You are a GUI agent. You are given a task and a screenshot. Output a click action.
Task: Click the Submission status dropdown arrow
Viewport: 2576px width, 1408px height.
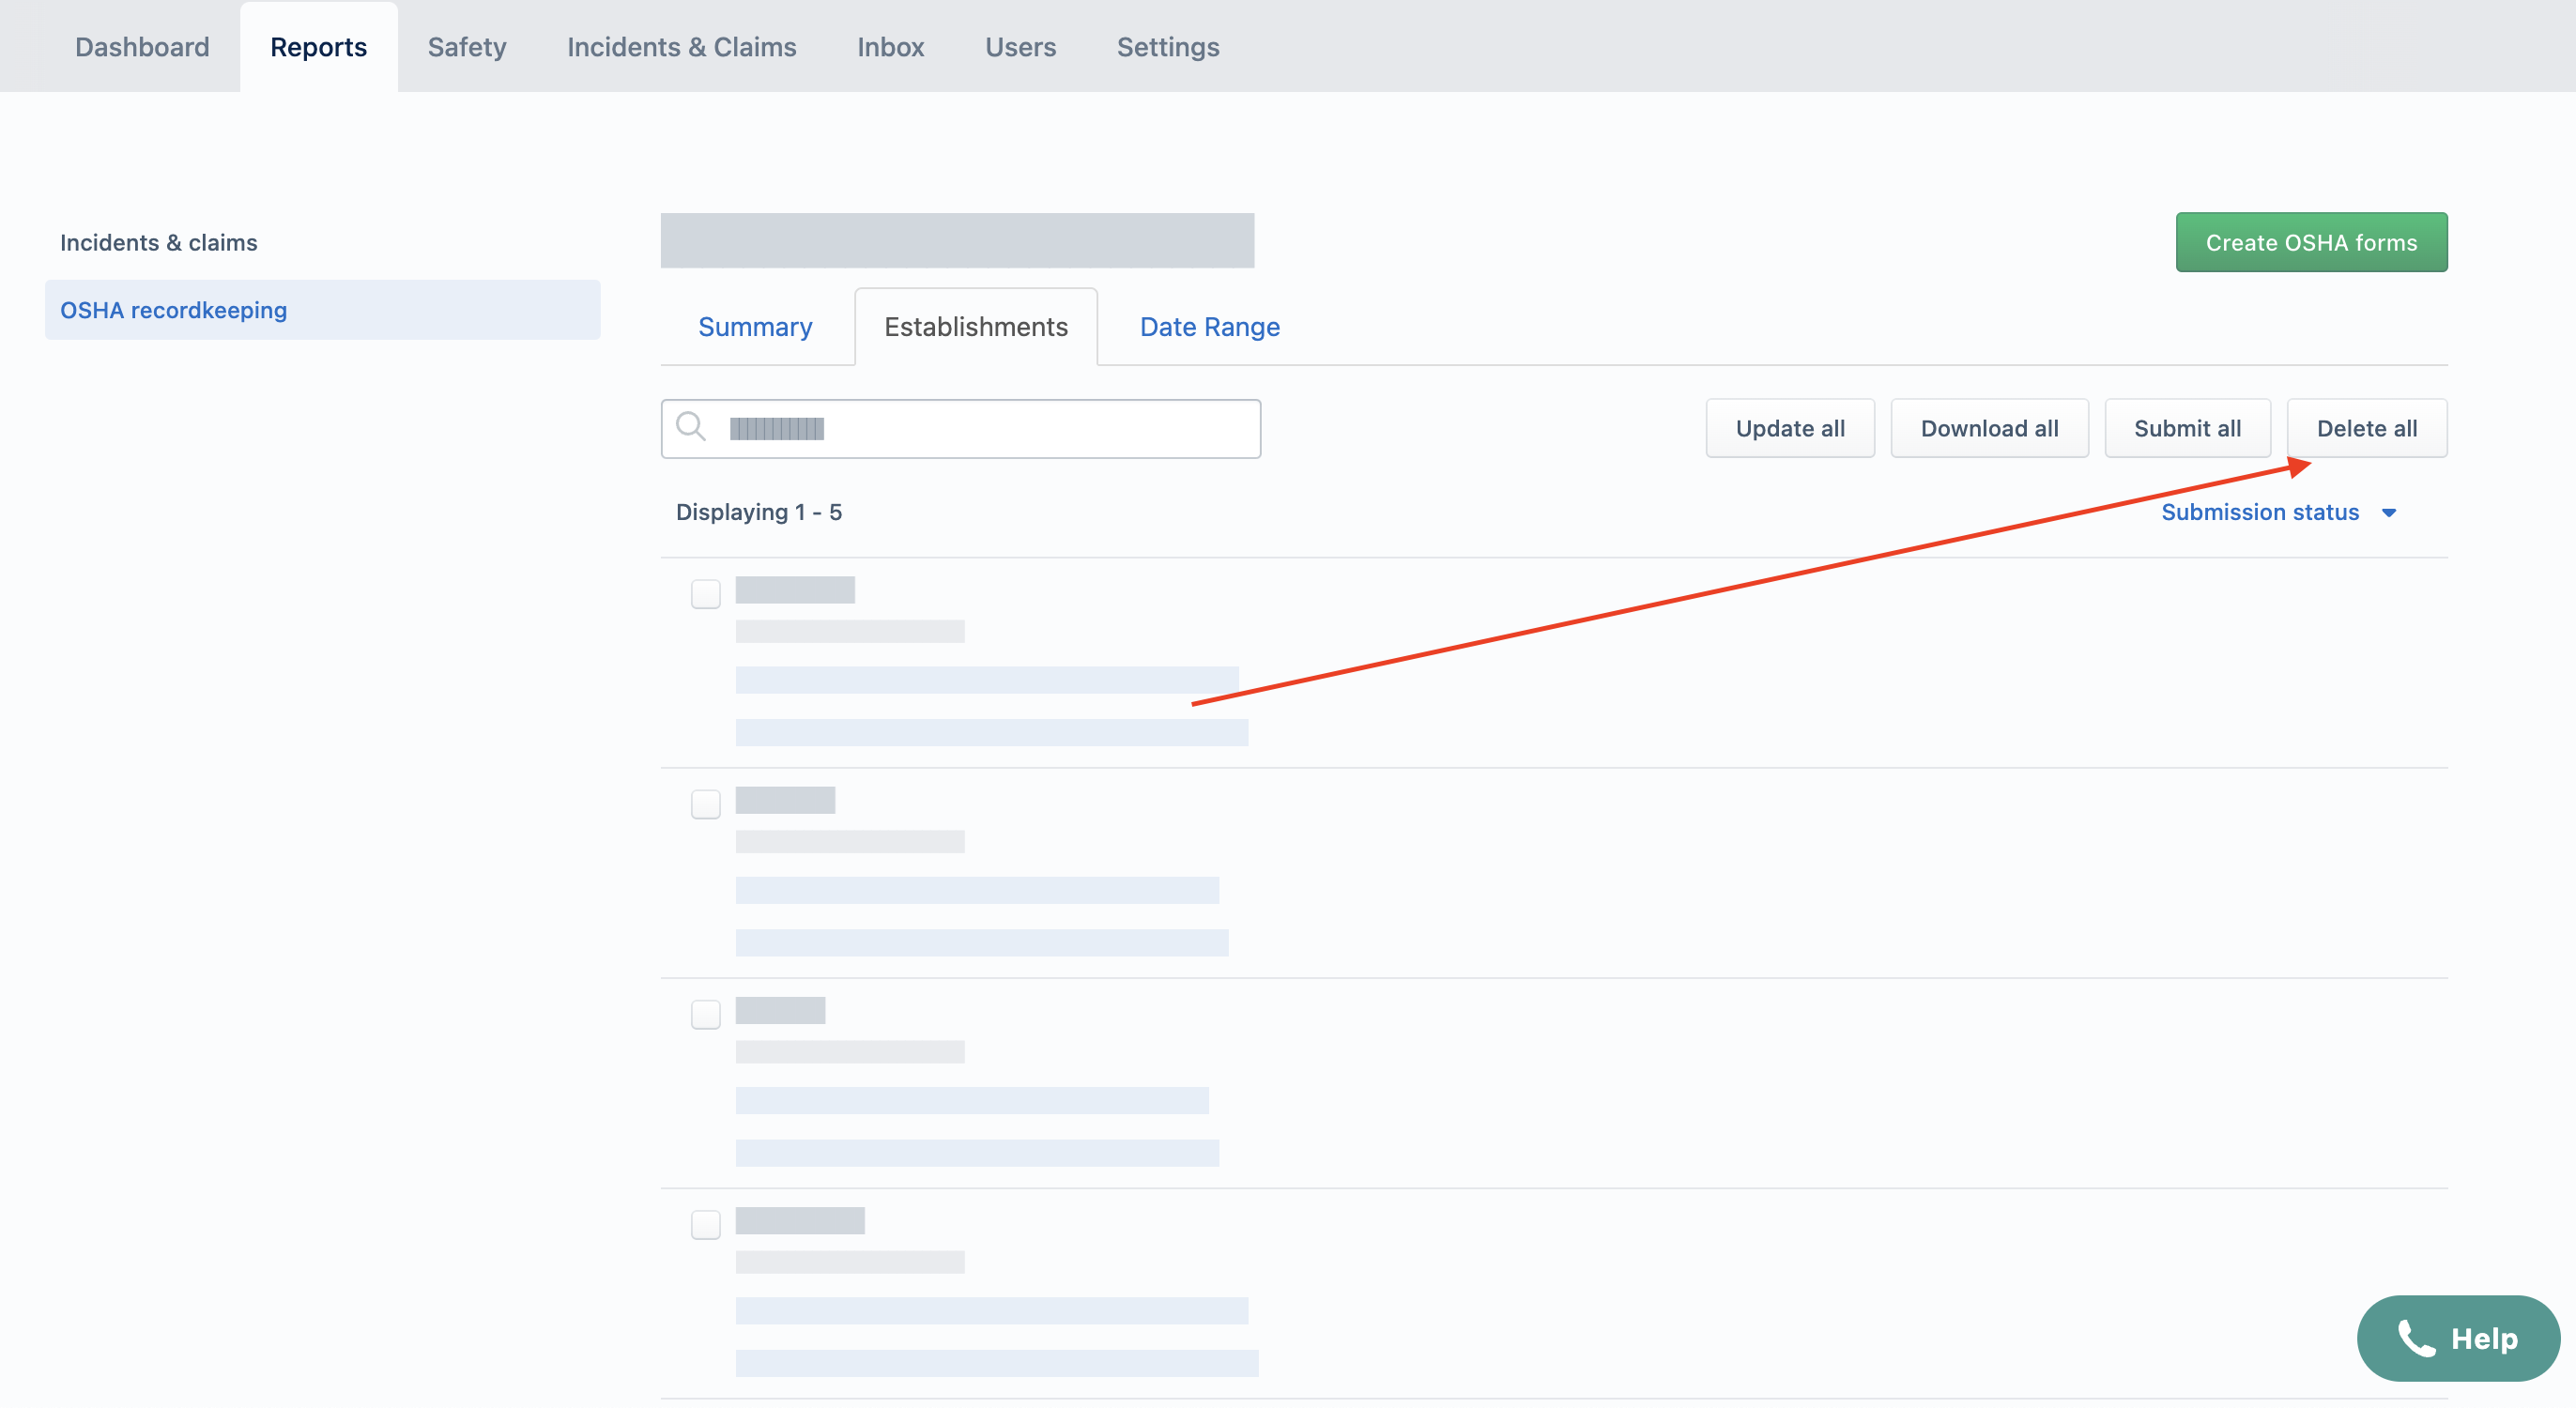[2389, 513]
